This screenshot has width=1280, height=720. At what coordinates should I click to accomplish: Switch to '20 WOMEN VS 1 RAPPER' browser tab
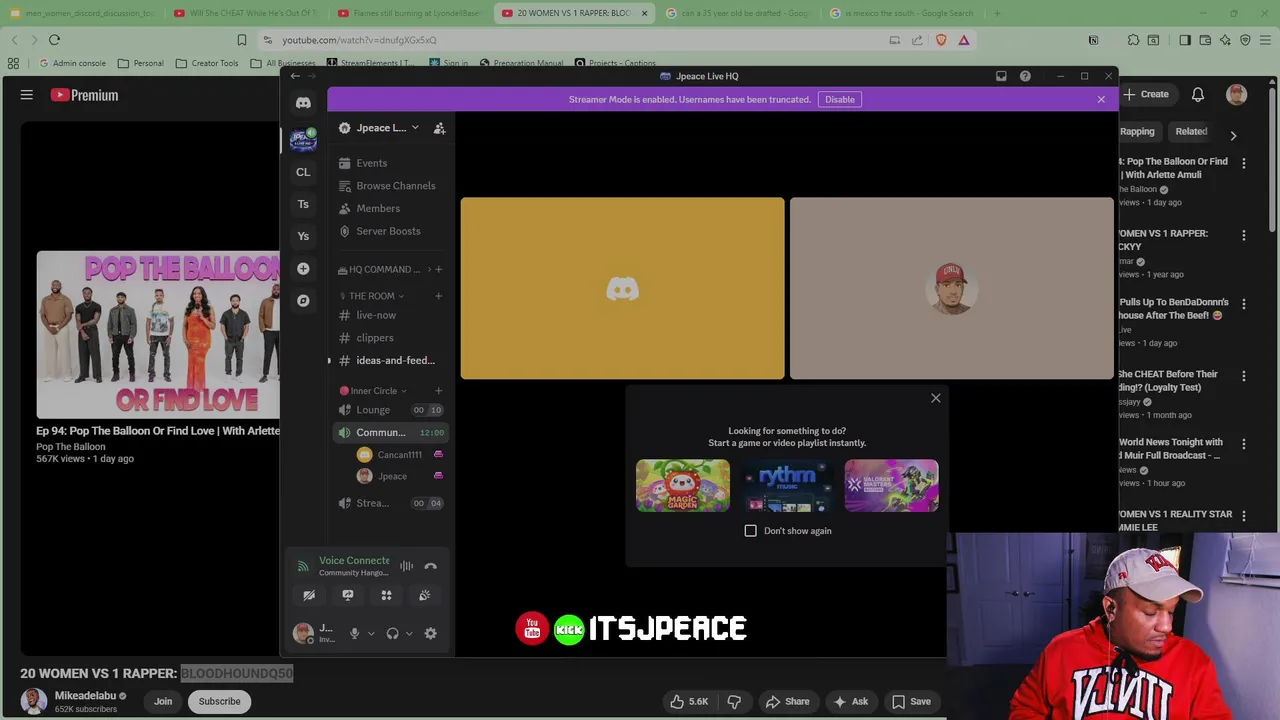(574, 13)
